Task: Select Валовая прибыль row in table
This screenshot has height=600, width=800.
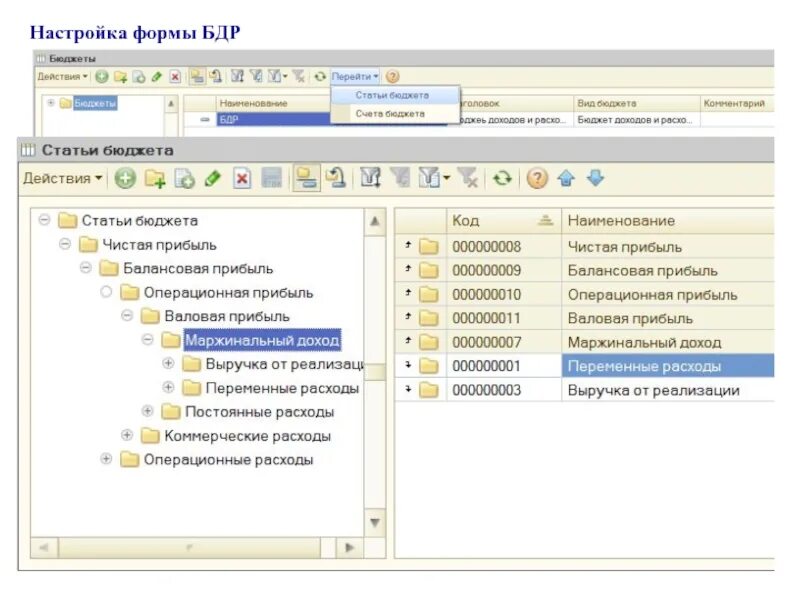Action: pos(584,318)
